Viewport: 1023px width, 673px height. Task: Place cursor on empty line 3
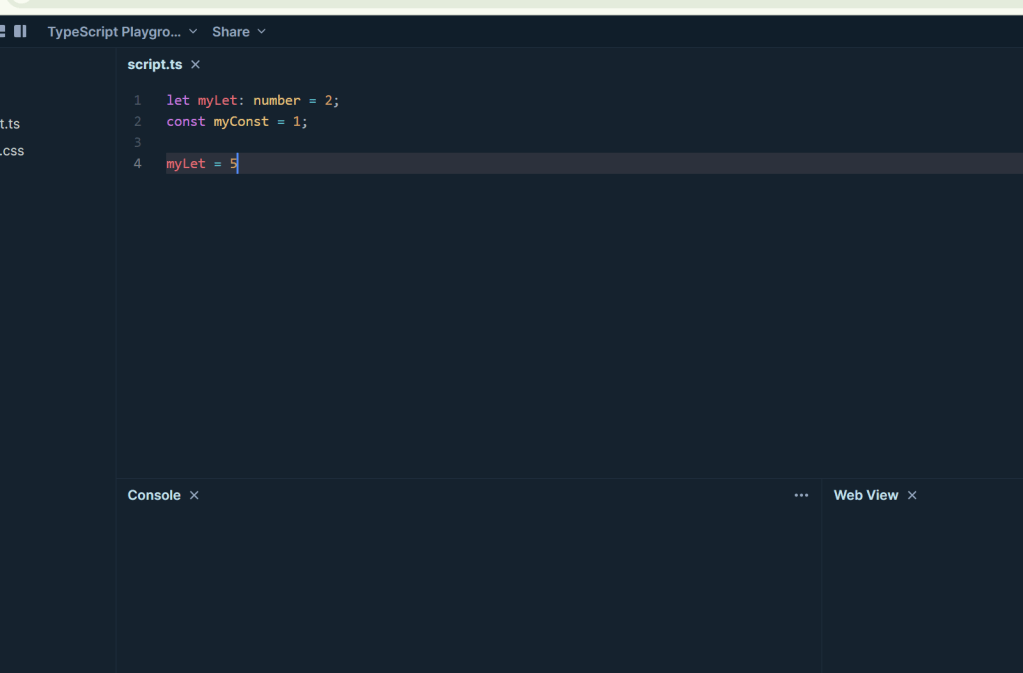click(x=400, y=142)
